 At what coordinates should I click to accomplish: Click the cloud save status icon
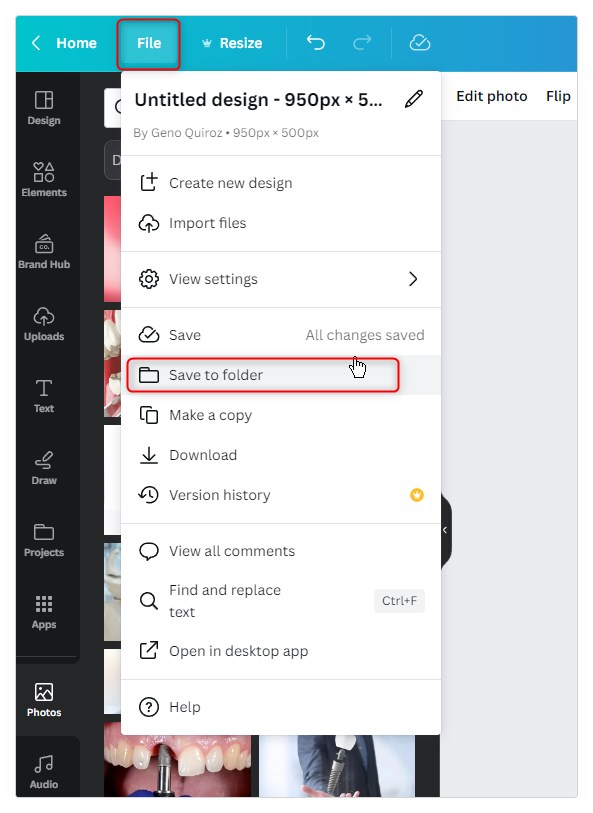[x=419, y=43]
